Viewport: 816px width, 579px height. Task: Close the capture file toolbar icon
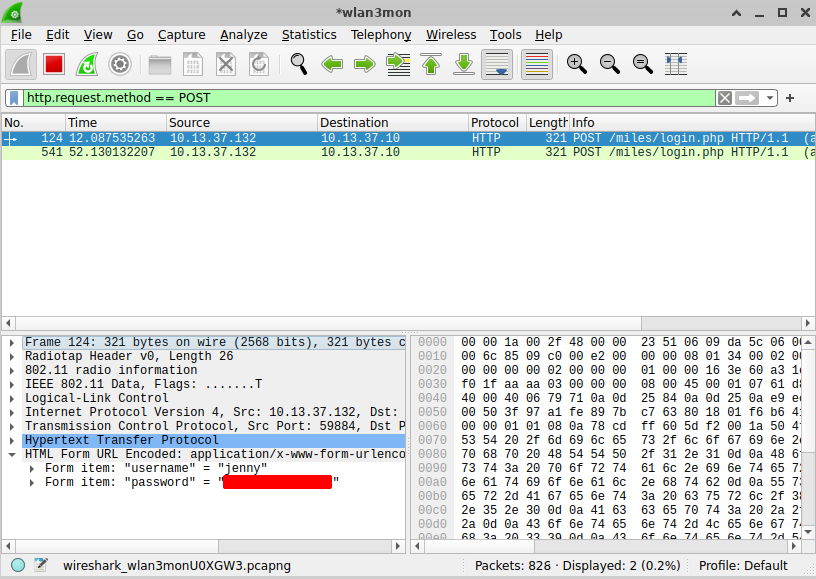click(x=226, y=65)
